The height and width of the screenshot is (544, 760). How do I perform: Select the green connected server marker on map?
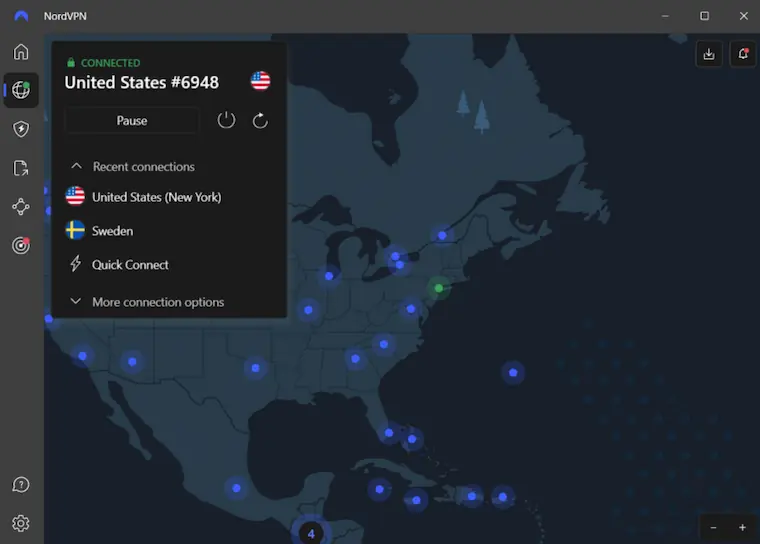pos(439,288)
